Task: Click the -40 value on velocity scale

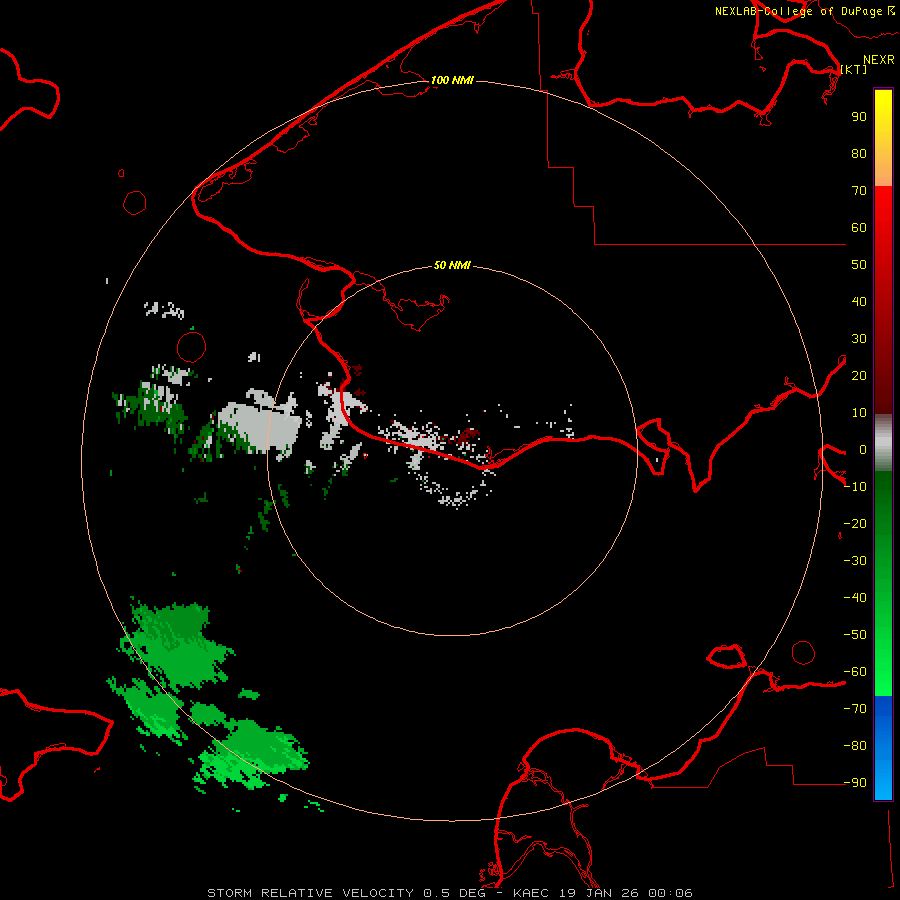Action: click(855, 598)
